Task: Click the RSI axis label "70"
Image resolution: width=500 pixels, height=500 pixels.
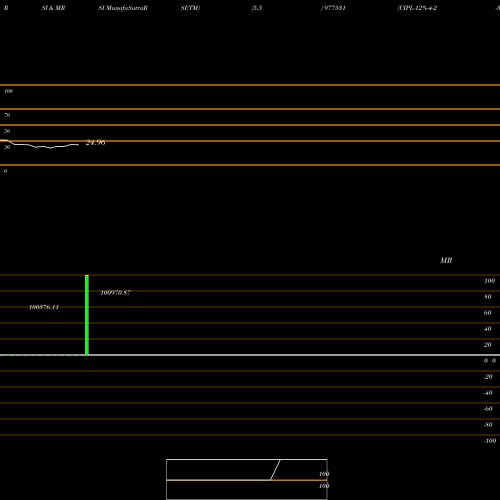Action: point(7,115)
